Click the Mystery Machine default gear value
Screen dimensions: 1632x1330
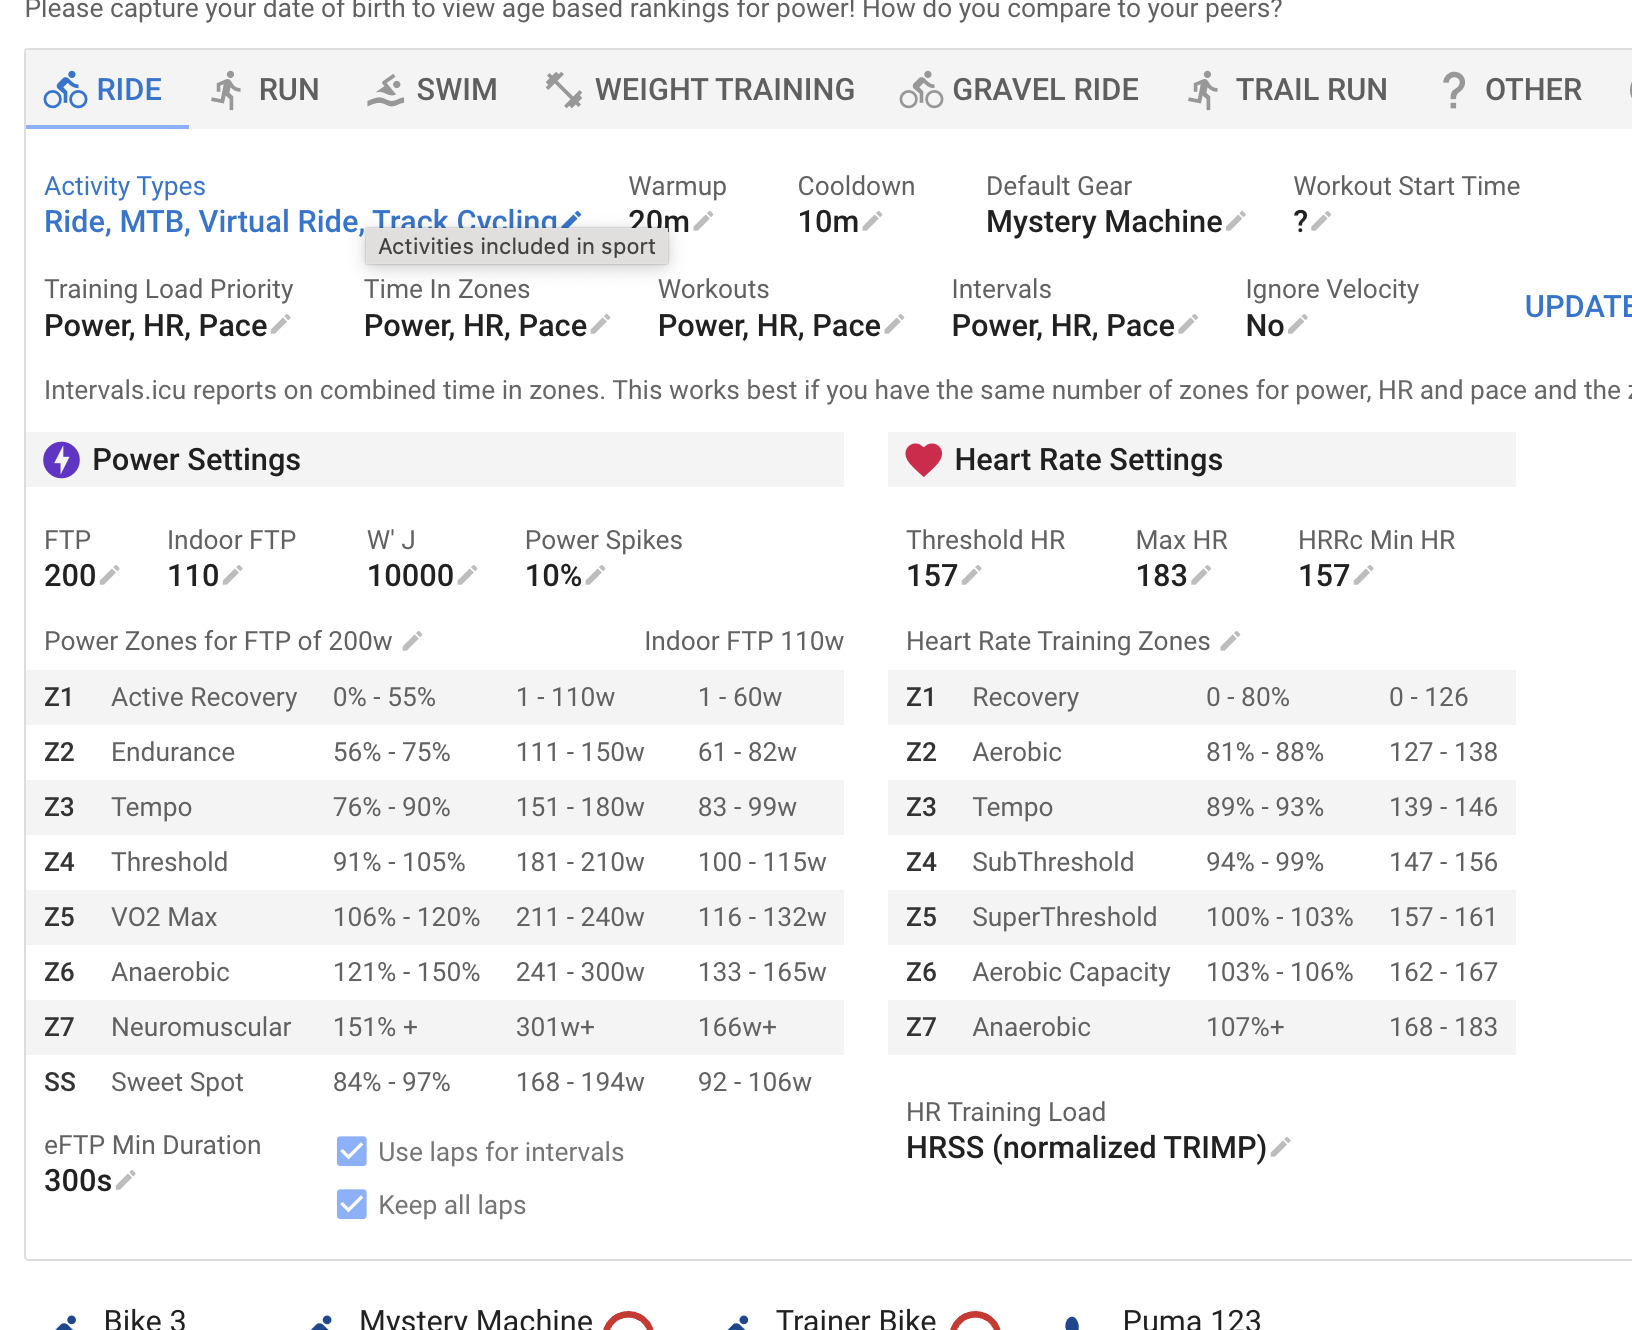pos(1104,221)
